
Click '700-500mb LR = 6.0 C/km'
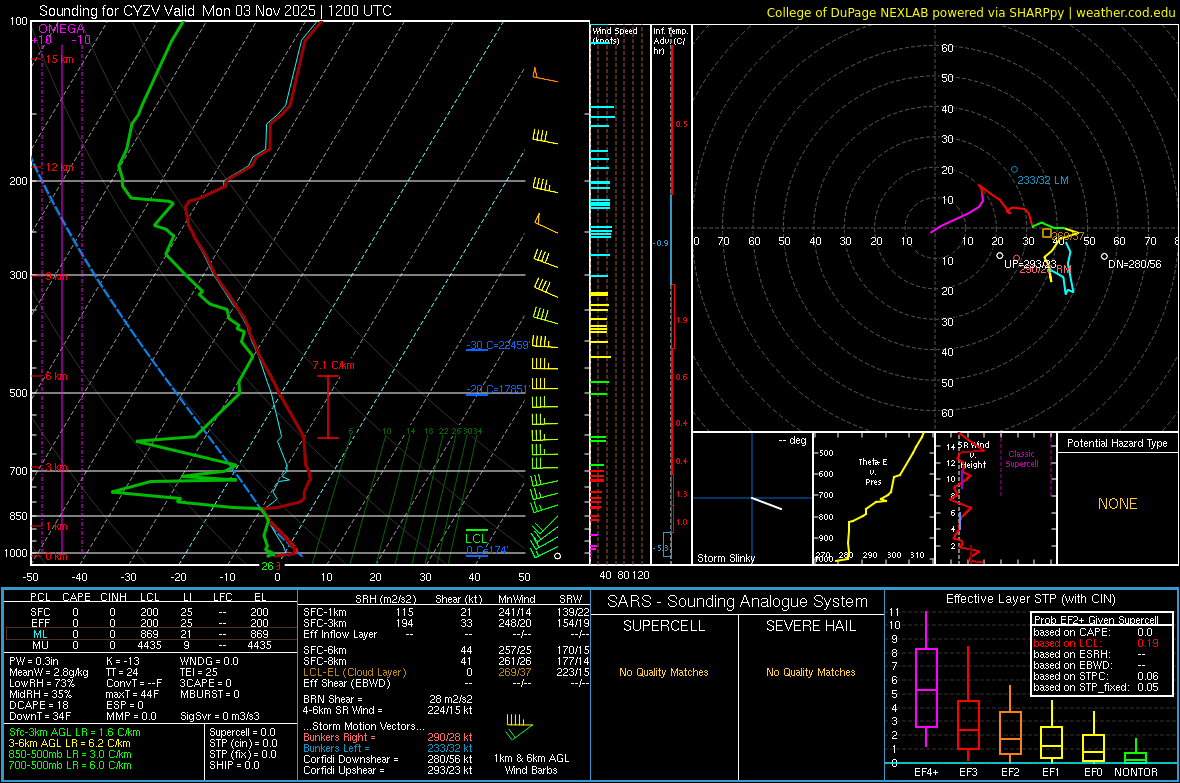click(70, 765)
